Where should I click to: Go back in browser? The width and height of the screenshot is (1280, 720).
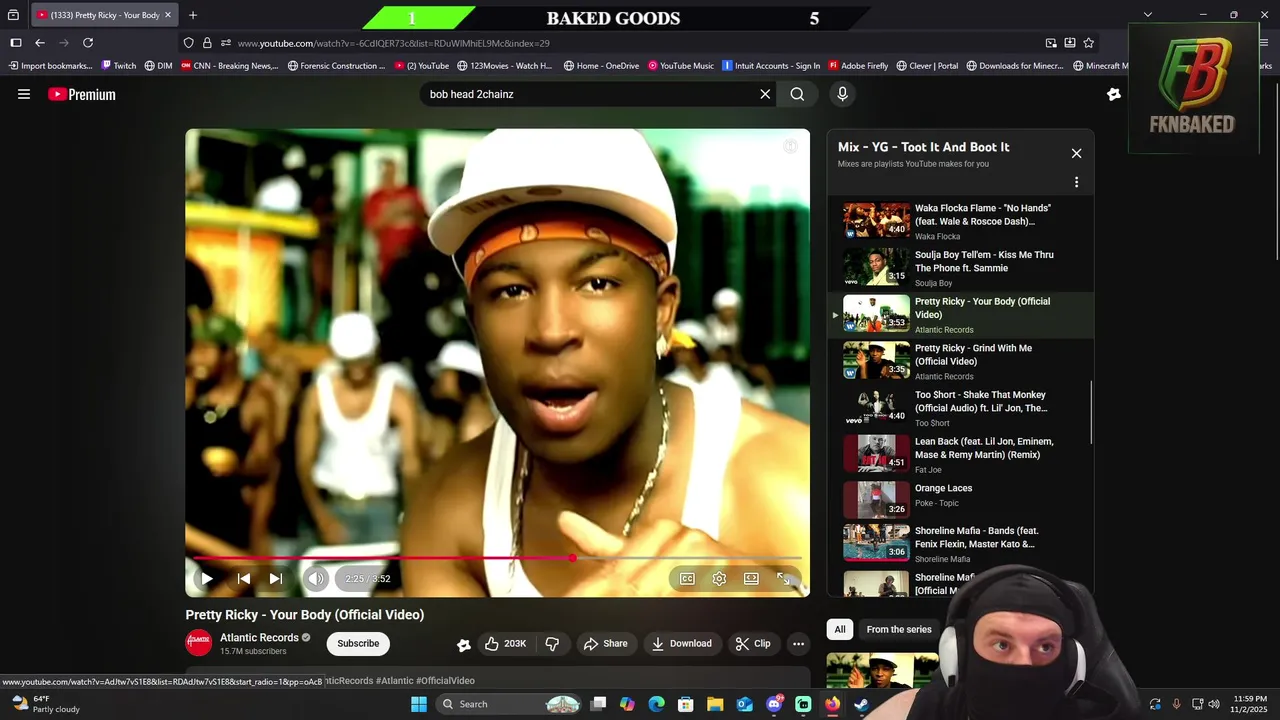[40, 43]
